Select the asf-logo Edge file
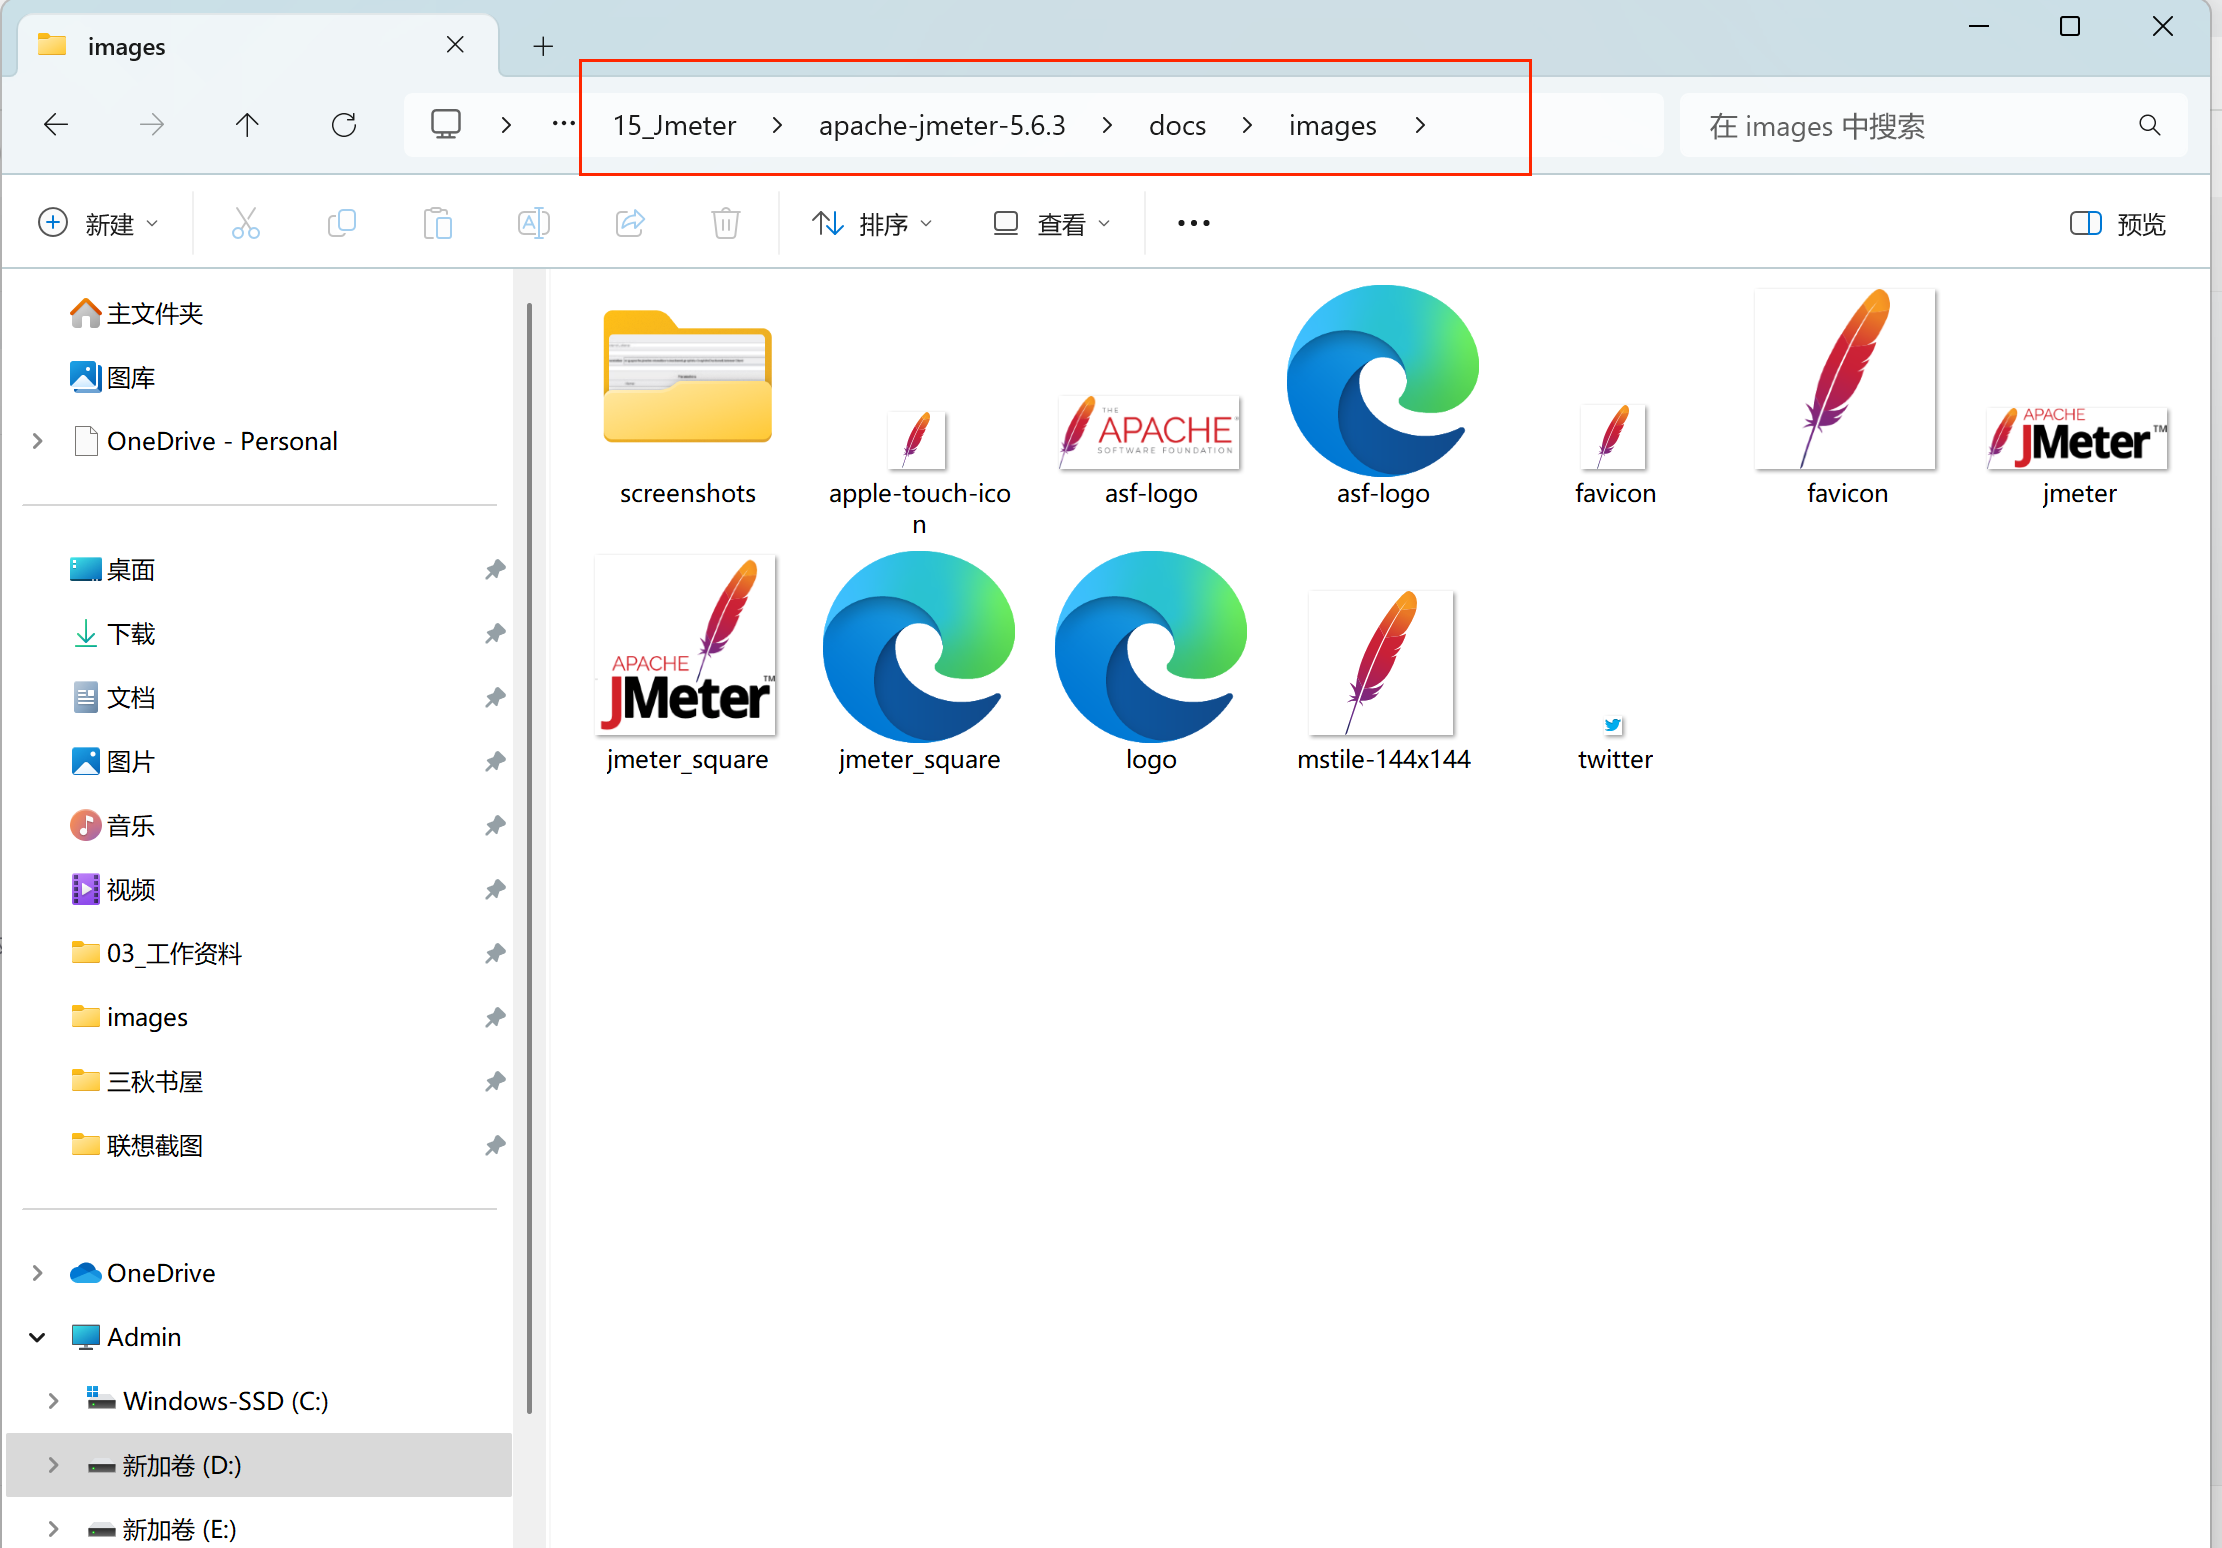This screenshot has width=2222, height=1548. click(x=1383, y=396)
